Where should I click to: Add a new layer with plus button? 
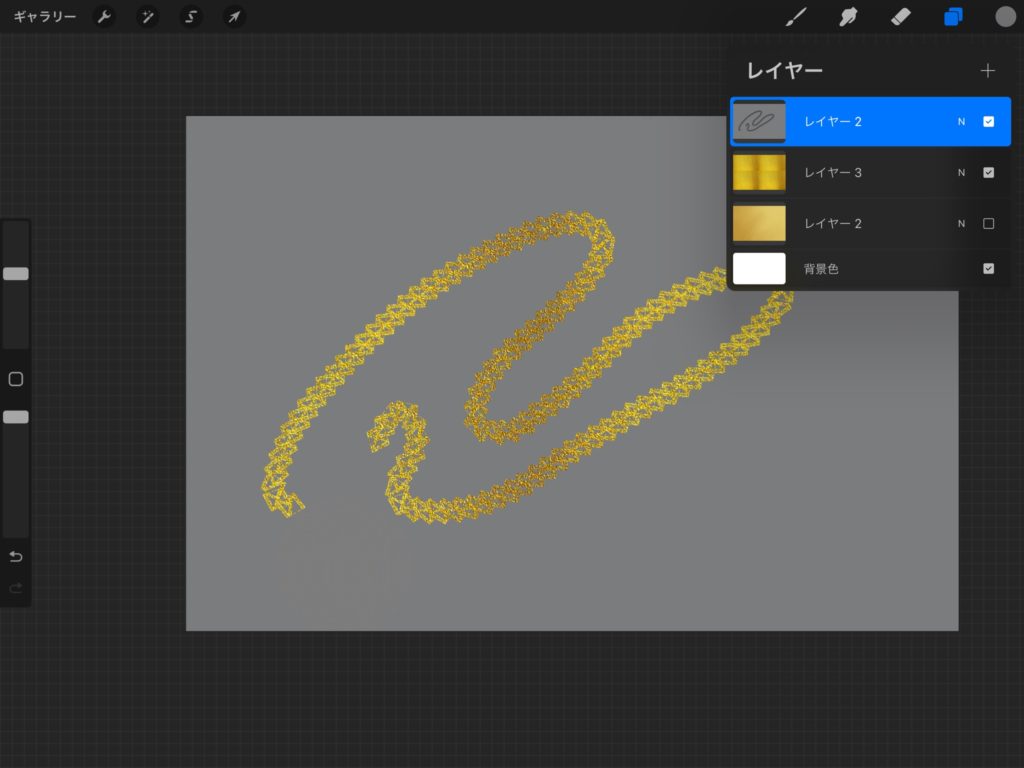(988, 71)
